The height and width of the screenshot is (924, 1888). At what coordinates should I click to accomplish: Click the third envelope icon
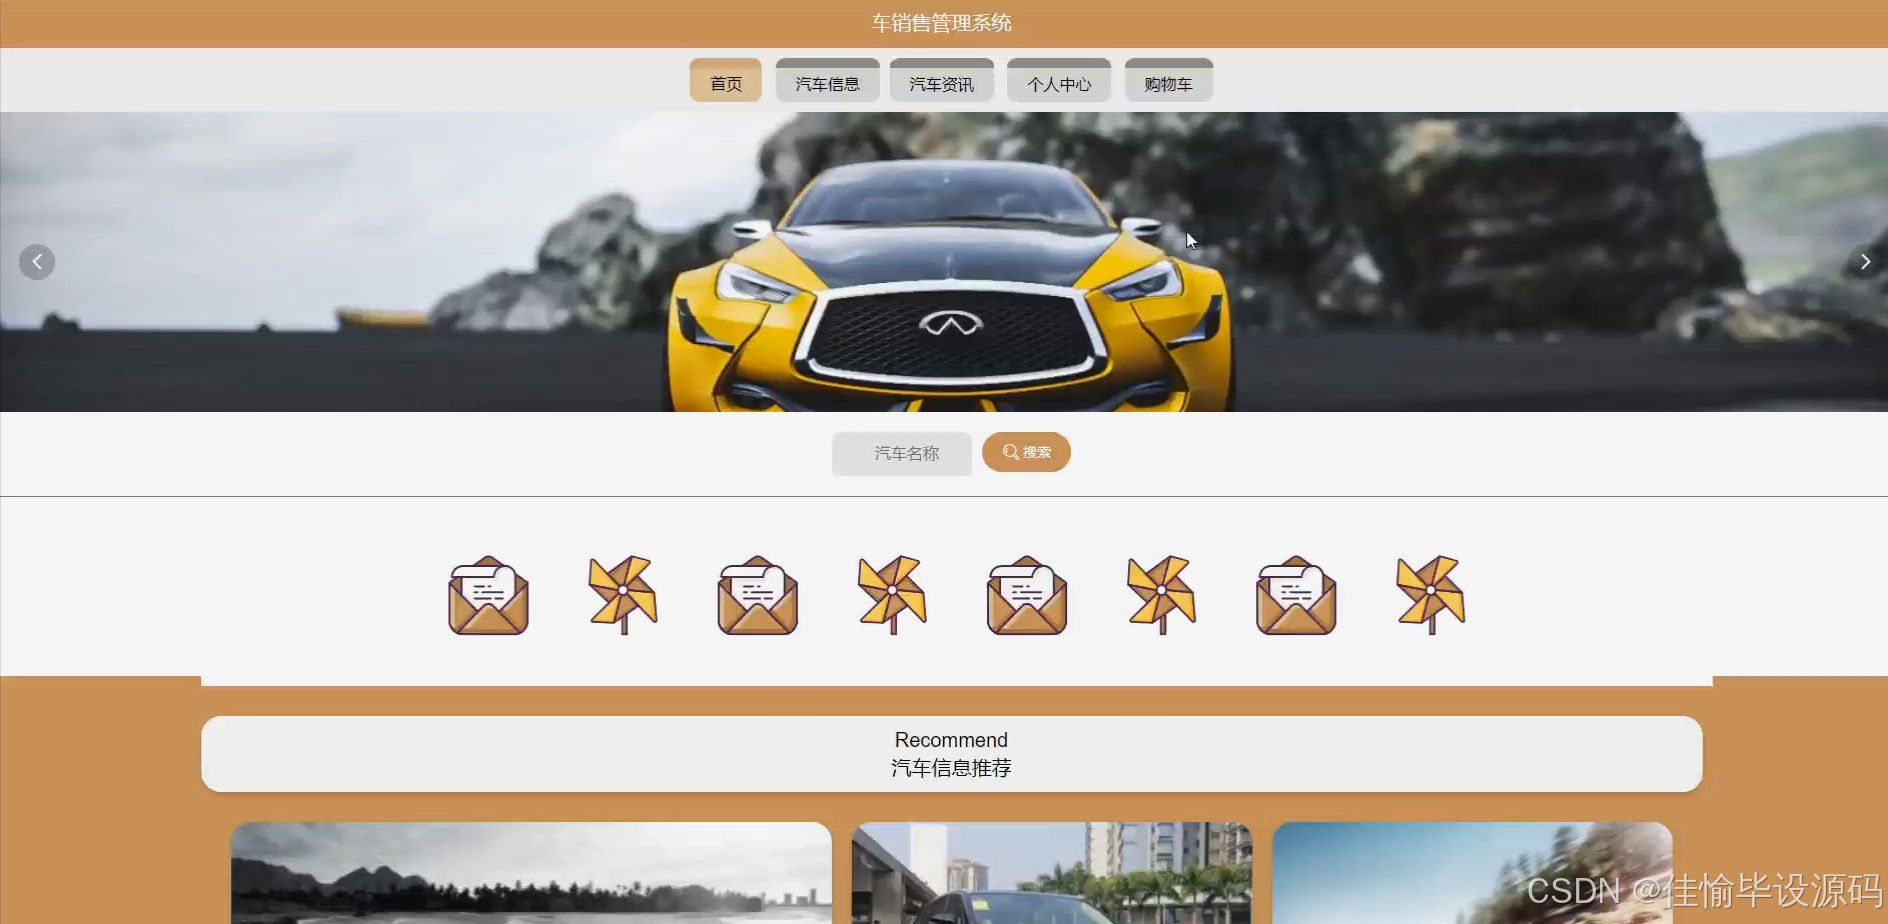point(1027,595)
